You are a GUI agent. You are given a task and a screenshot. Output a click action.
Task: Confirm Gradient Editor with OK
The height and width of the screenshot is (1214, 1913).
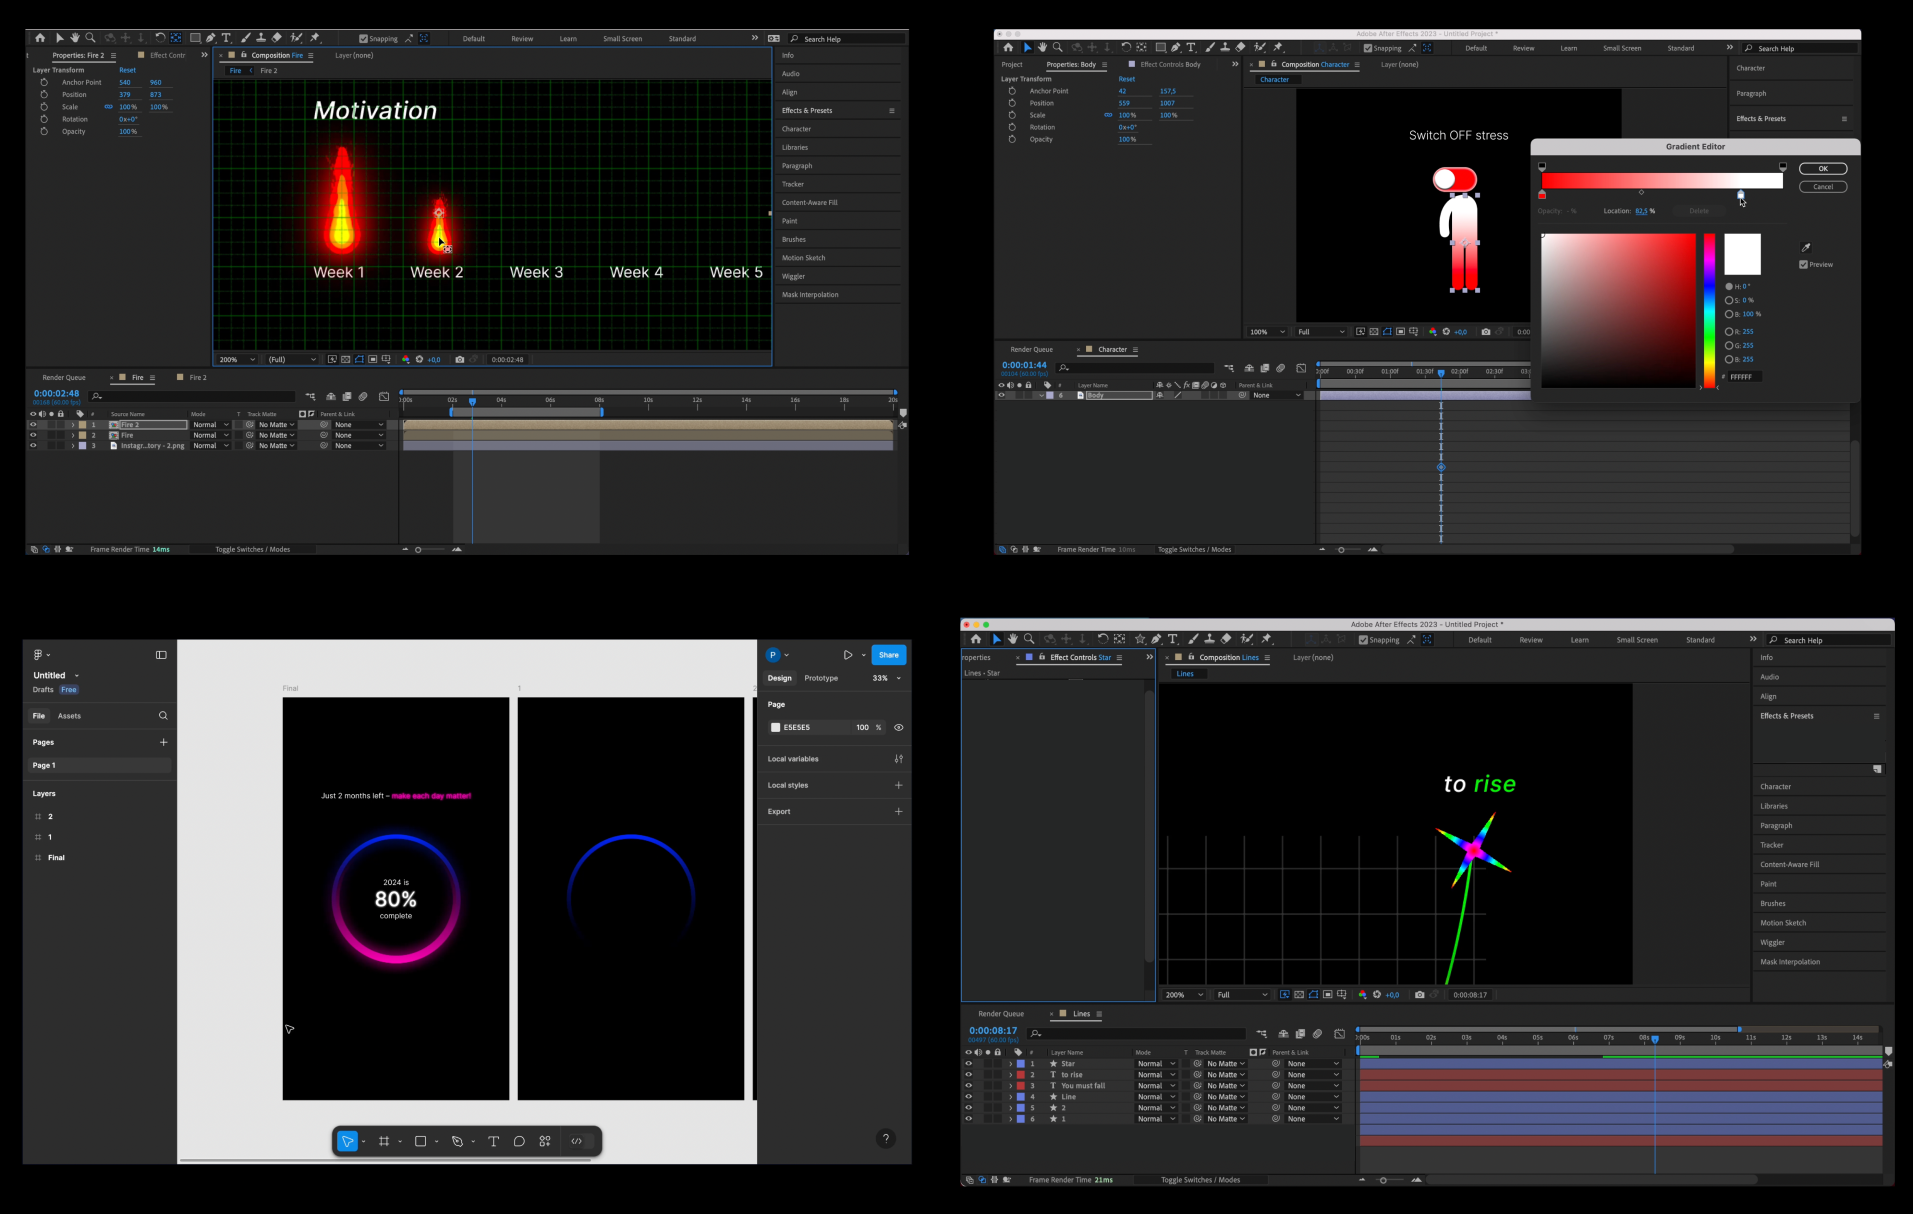tap(1822, 168)
